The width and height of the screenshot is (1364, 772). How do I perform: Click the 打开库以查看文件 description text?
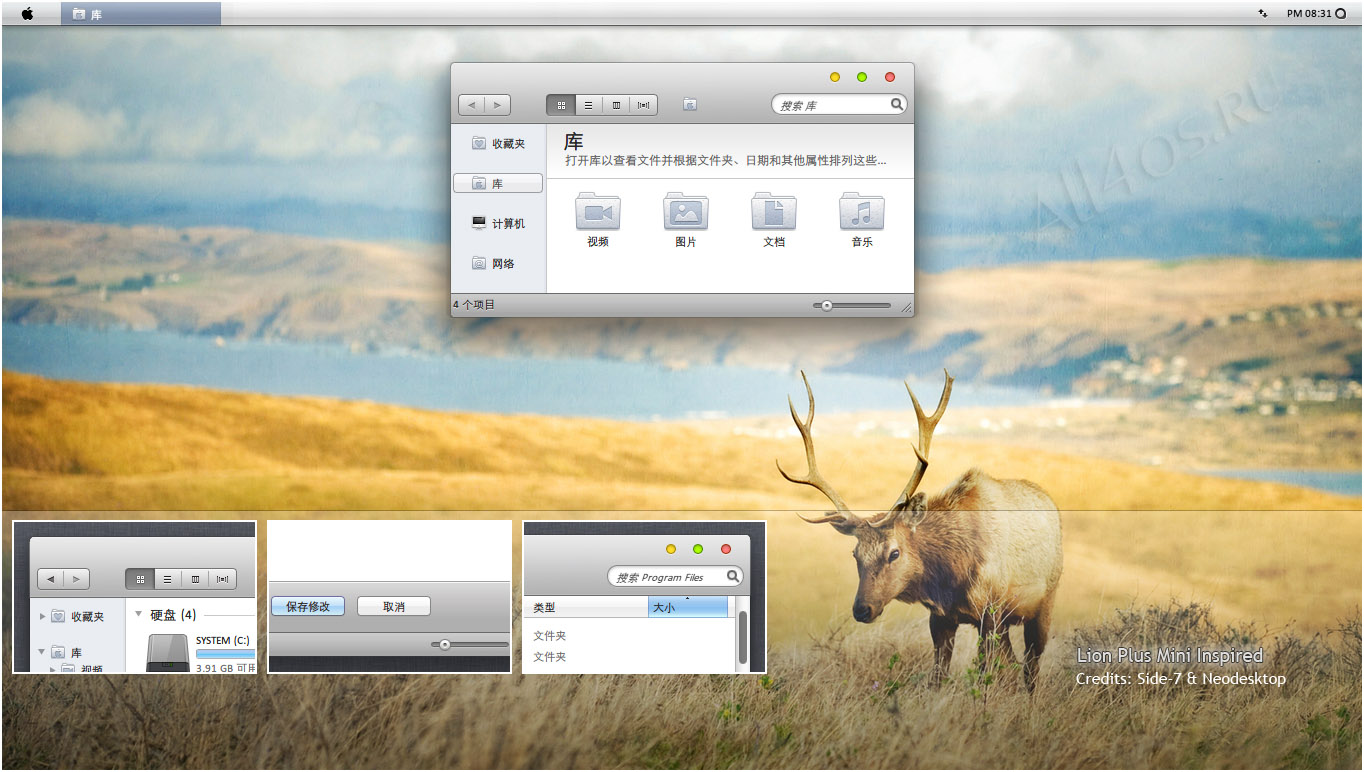coord(725,160)
